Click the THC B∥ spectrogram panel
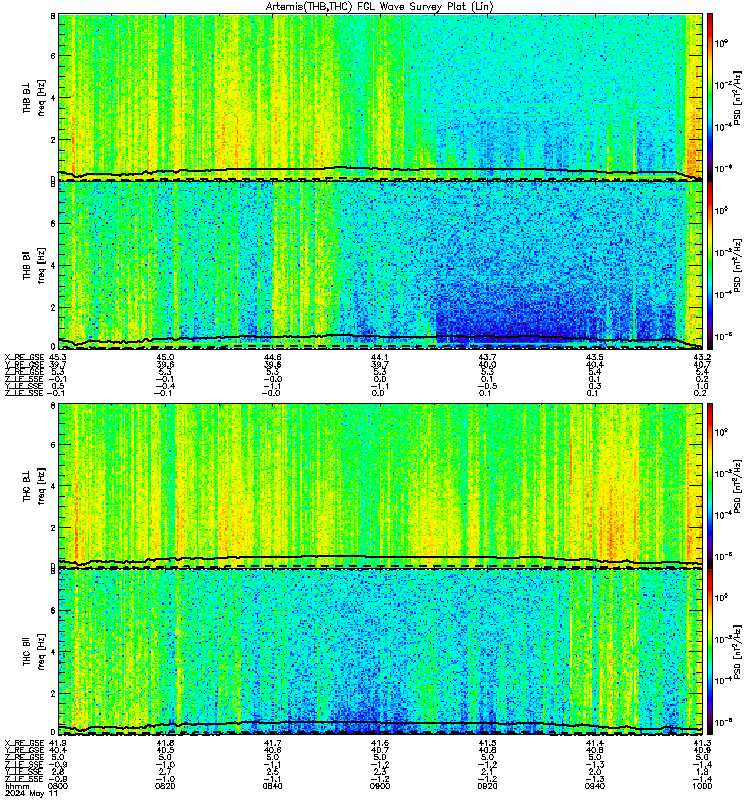 click(x=381, y=652)
